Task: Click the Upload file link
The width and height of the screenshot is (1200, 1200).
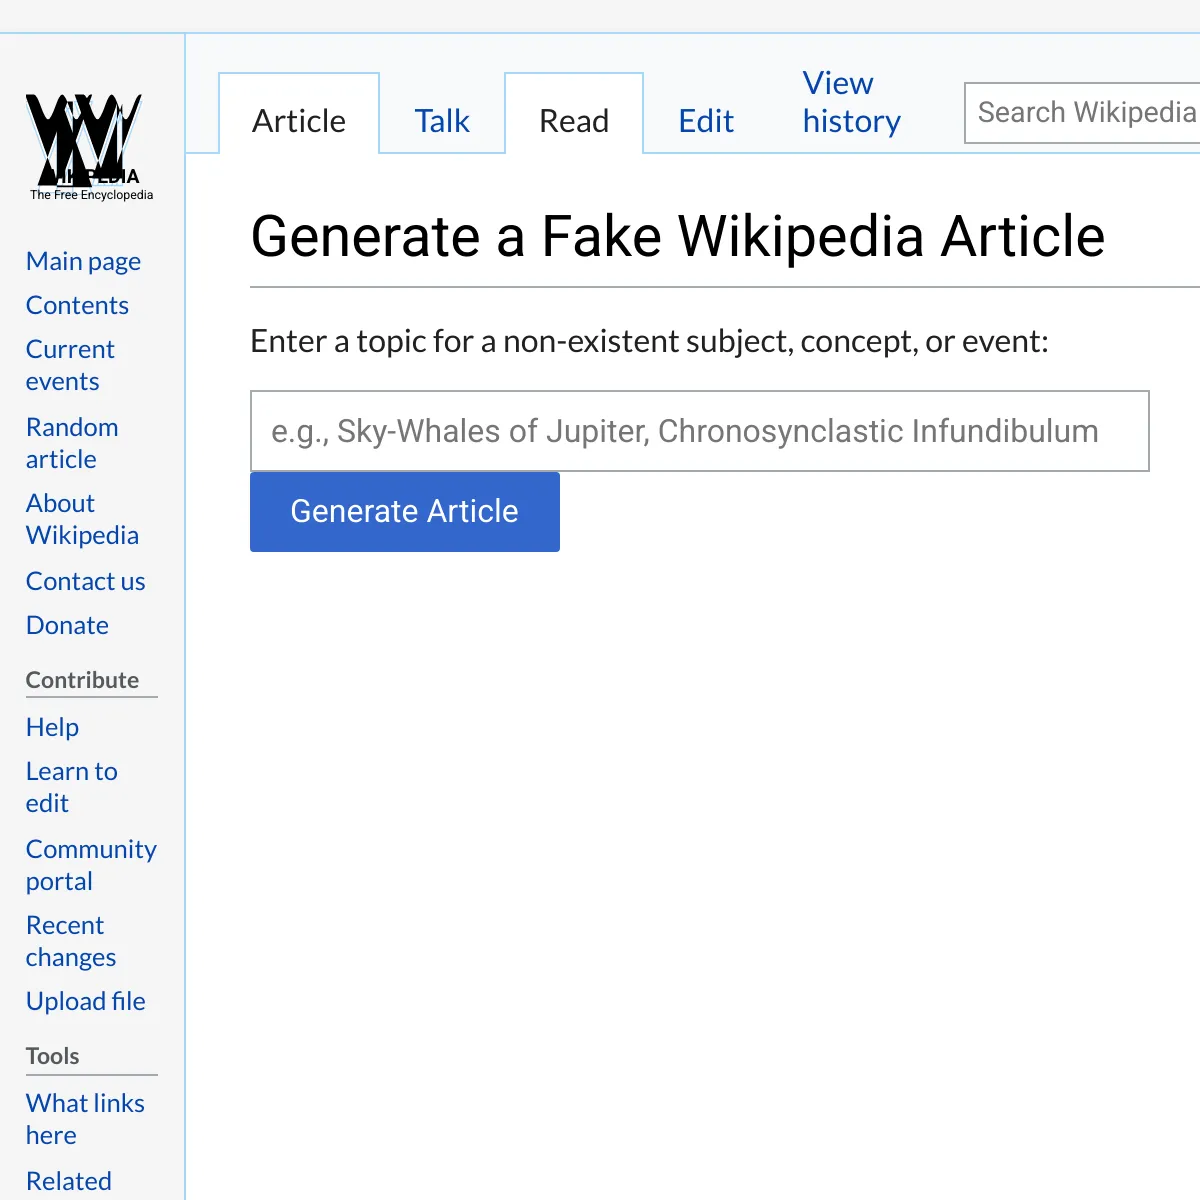Action: click(85, 1001)
